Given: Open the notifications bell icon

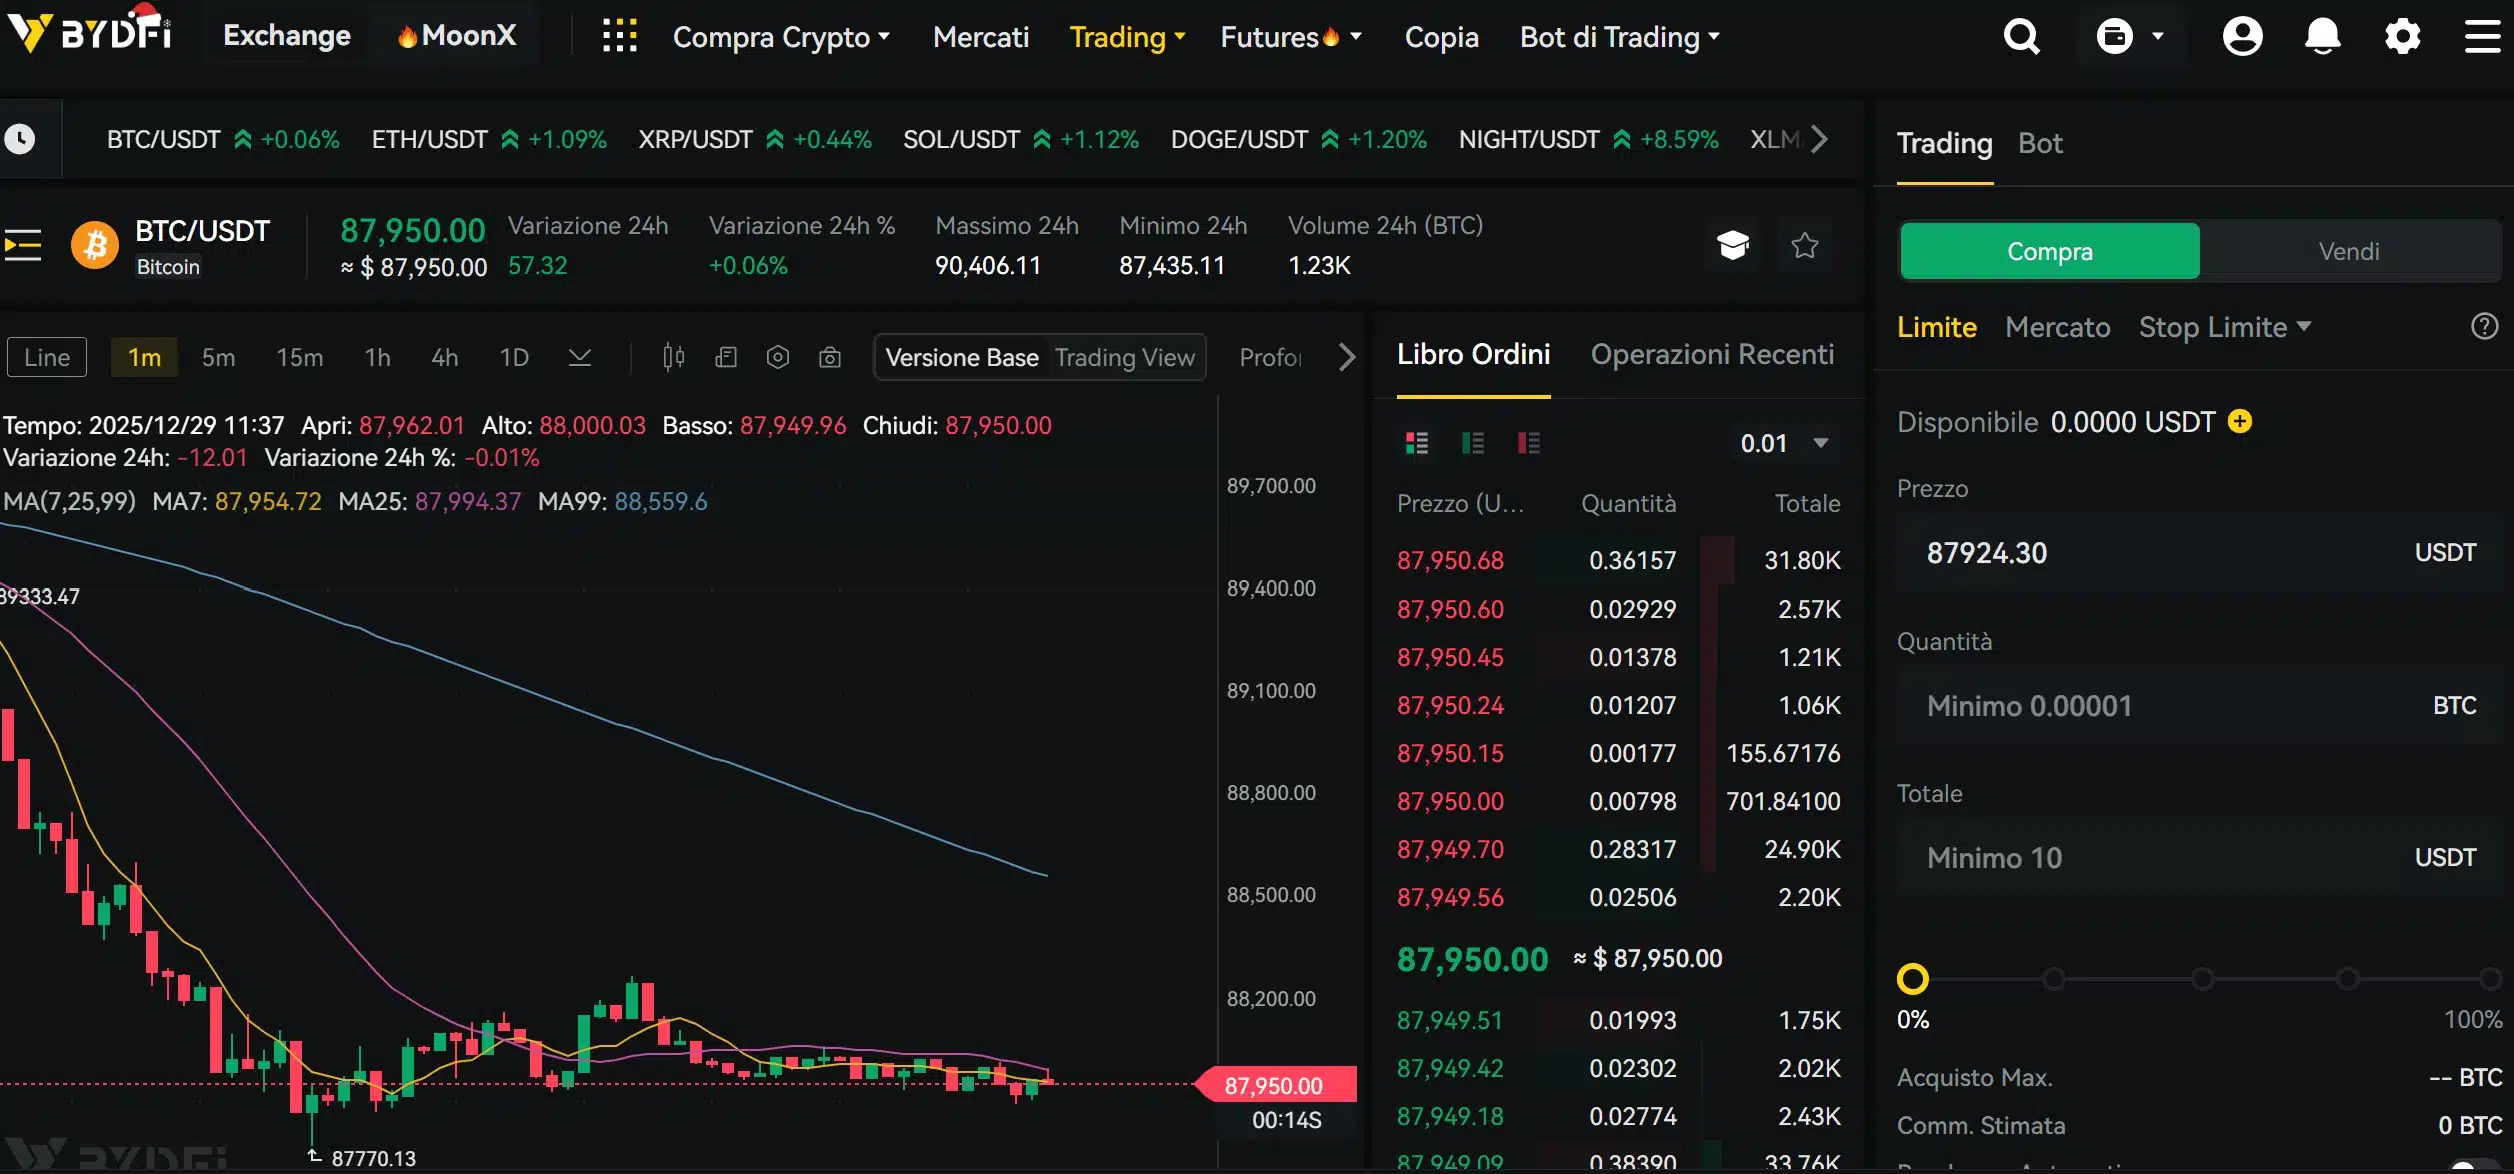Looking at the screenshot, I should (x=2322, y=36).
